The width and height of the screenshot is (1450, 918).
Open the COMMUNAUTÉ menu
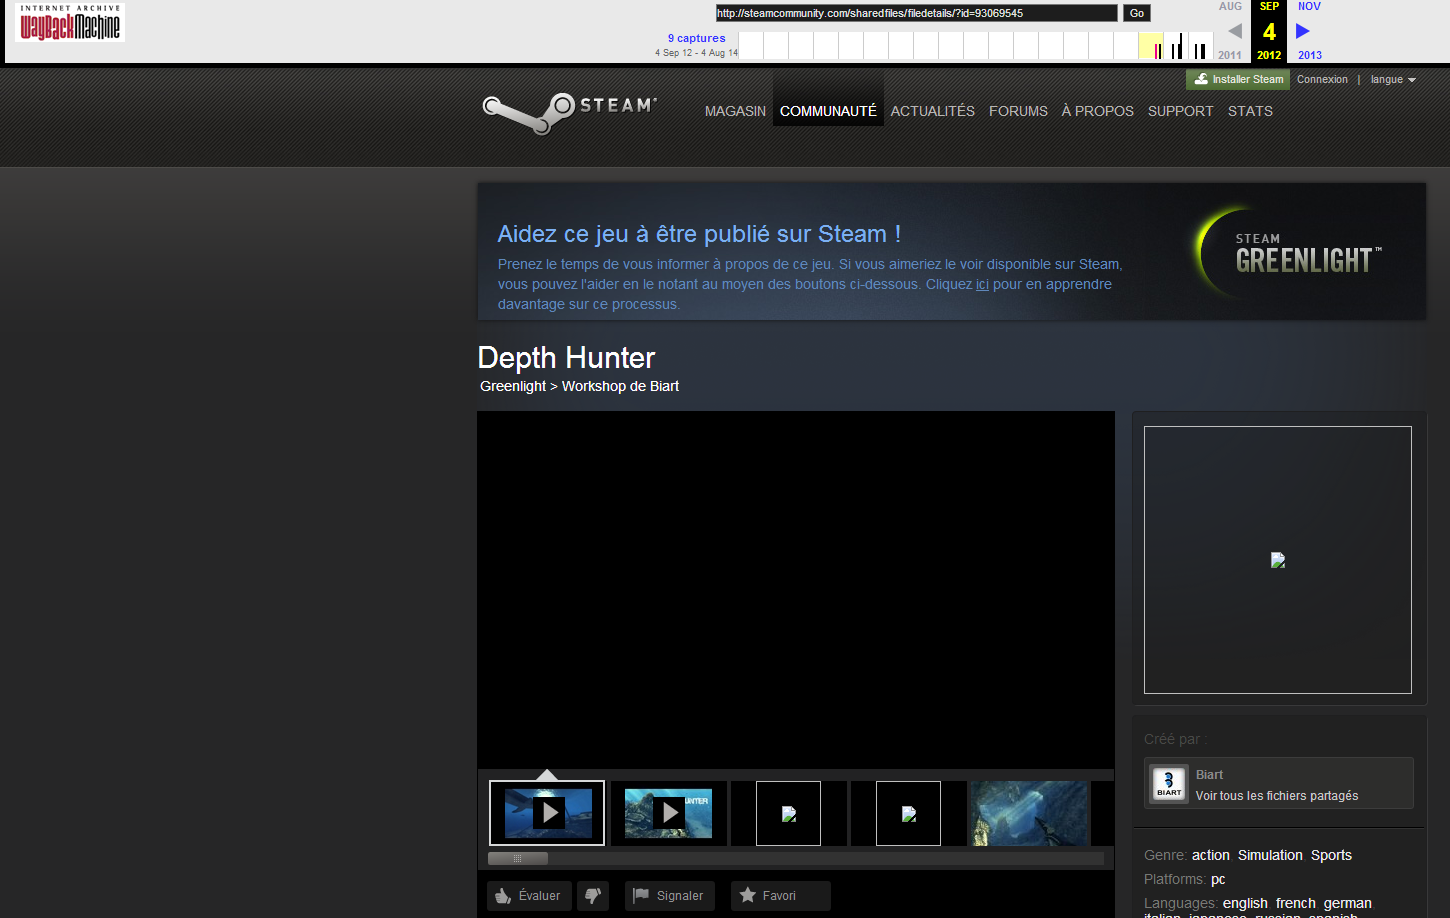pos(828,111)
